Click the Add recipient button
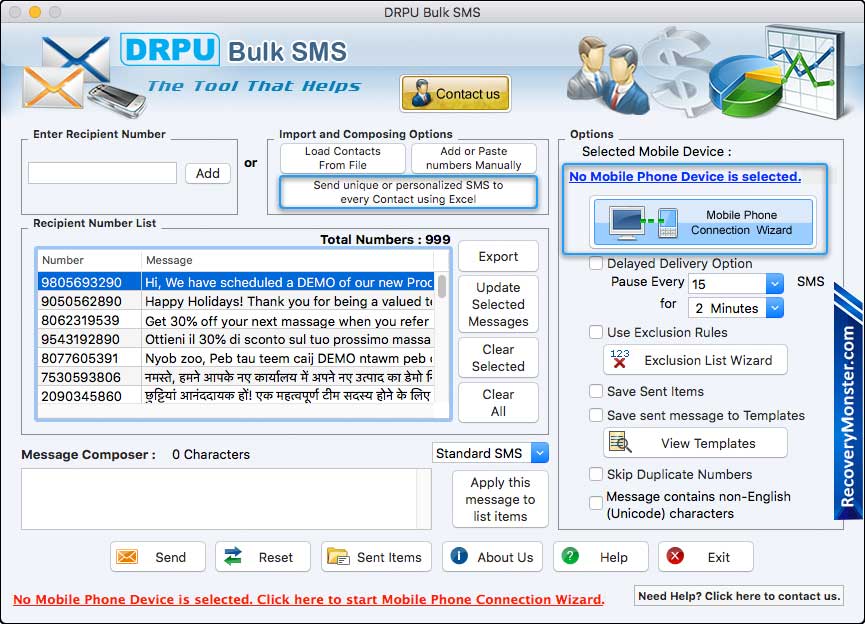The width and height of the screenshot is (865, 624). coord(207,173)
